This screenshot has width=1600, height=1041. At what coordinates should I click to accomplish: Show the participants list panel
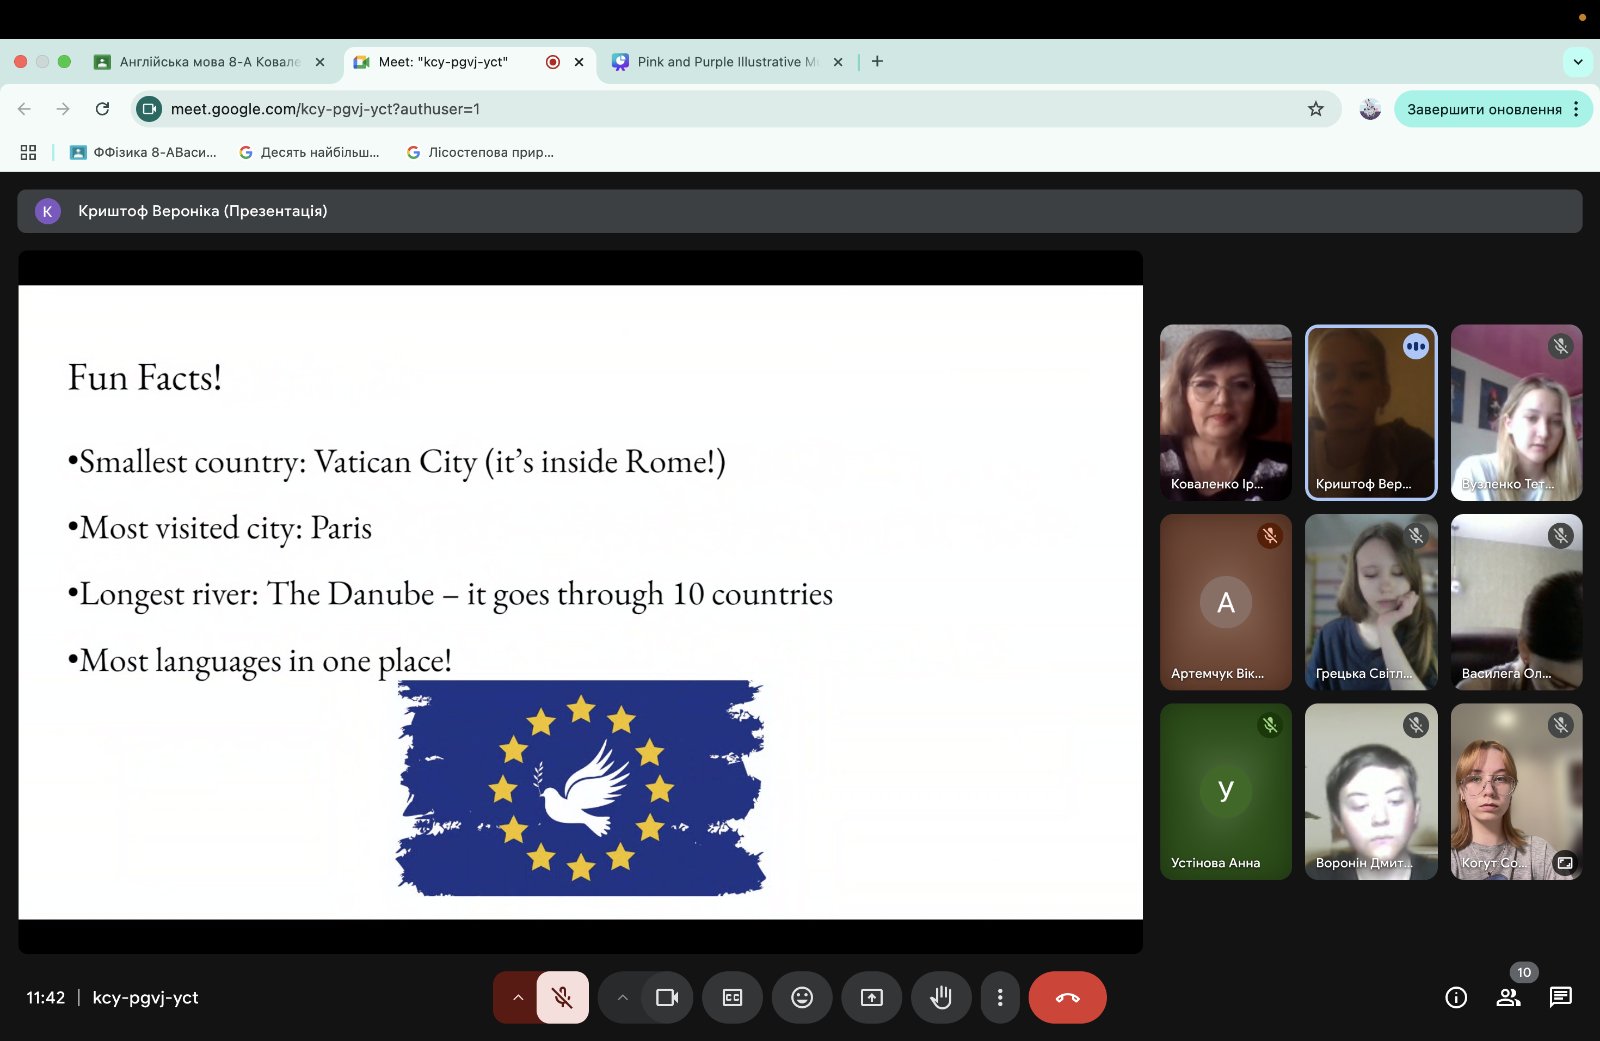coord(1508,997)
